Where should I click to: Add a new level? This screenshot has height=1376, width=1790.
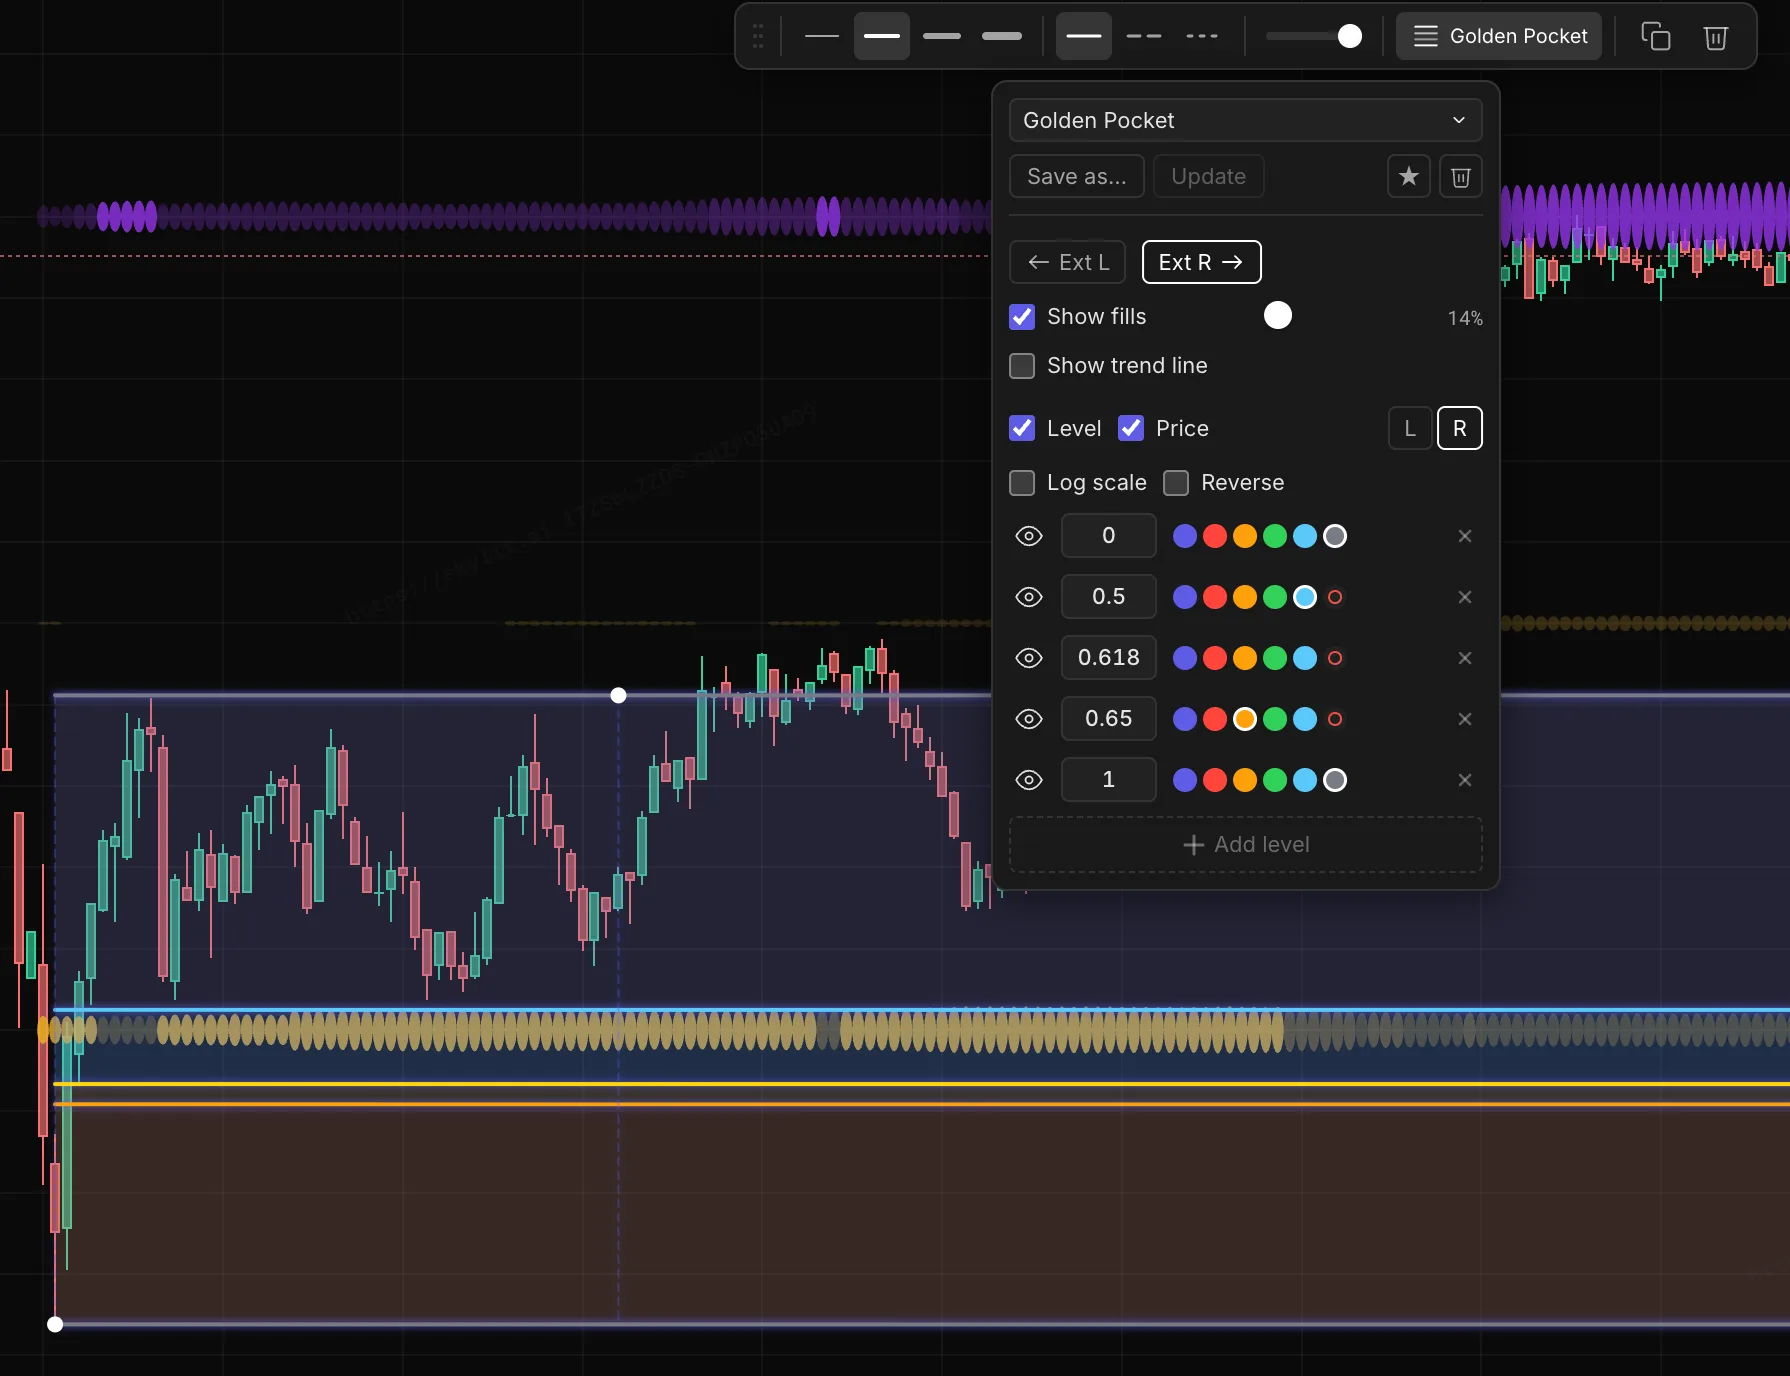tap(1245, 845)
